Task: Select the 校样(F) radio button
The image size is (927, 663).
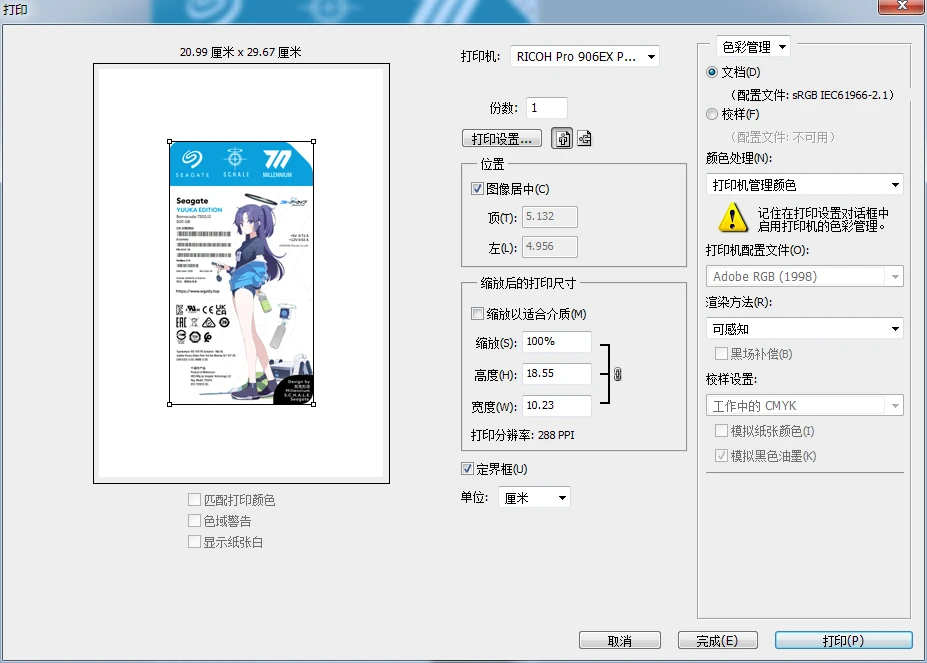Action: (x=712, y=114)
